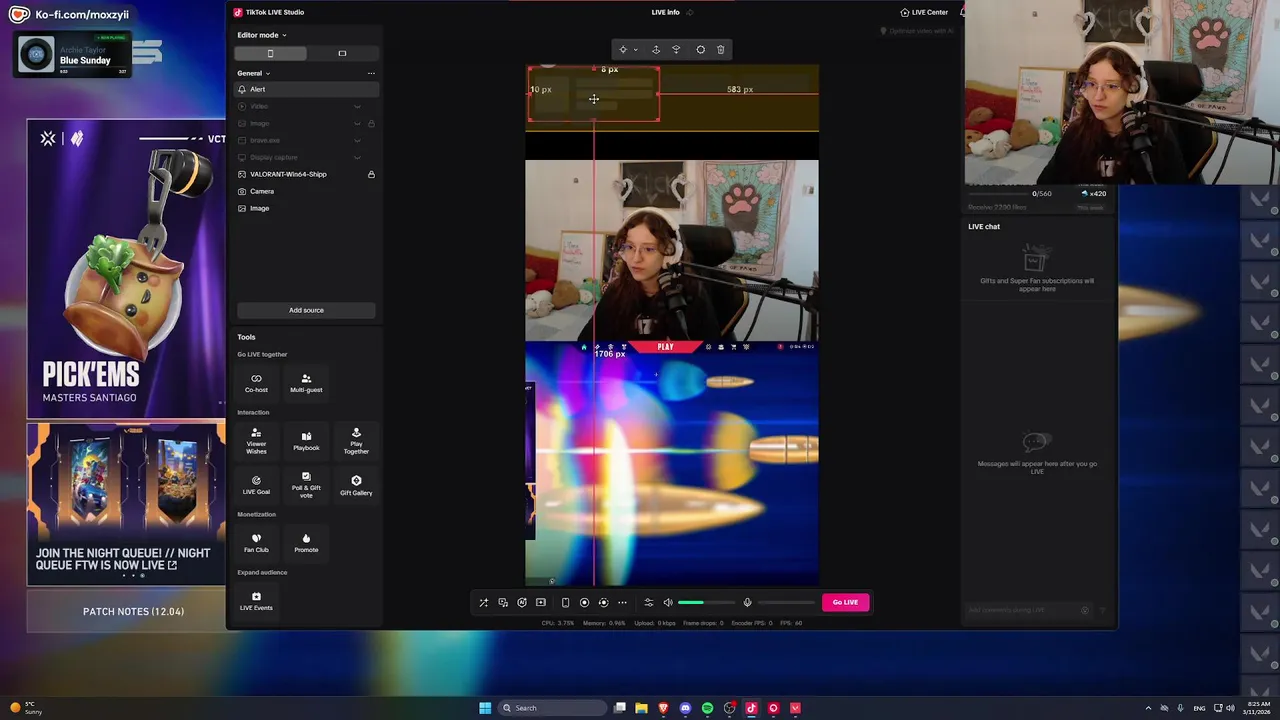Open the LIVE Center
Viewport: 1280px width, 720px height.
click(x=924, y=12)
